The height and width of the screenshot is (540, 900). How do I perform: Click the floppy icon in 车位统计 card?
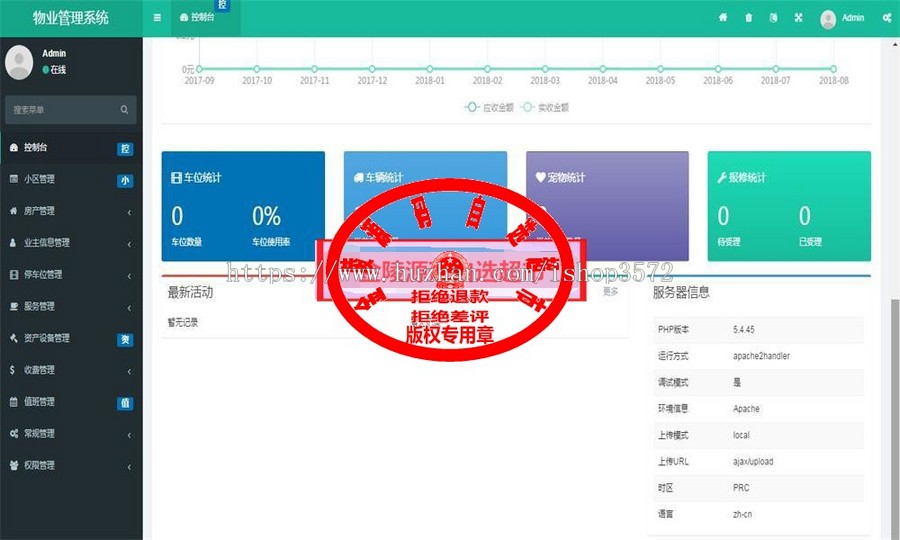pyautogui.click(x=176, y=178)
